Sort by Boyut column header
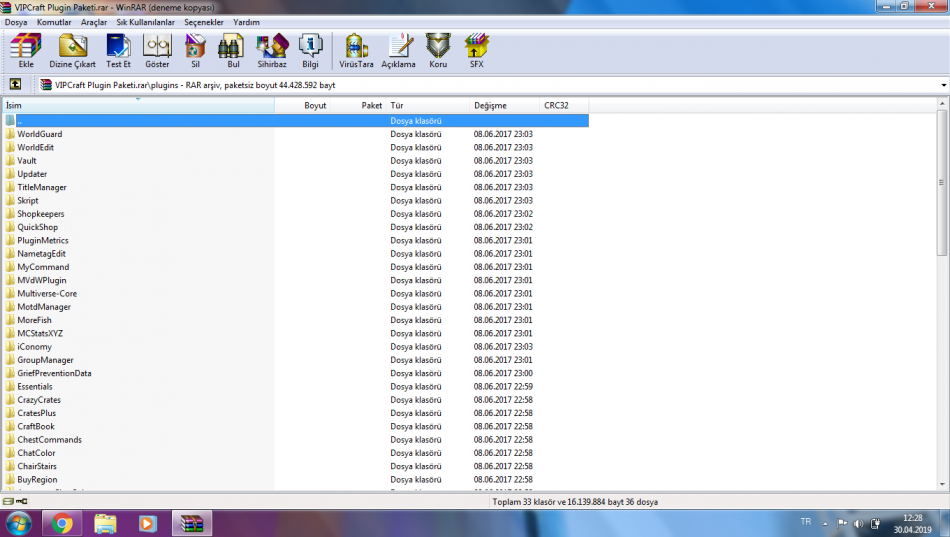Viewport: 950px width, 537px height. (x=303, y=105)
